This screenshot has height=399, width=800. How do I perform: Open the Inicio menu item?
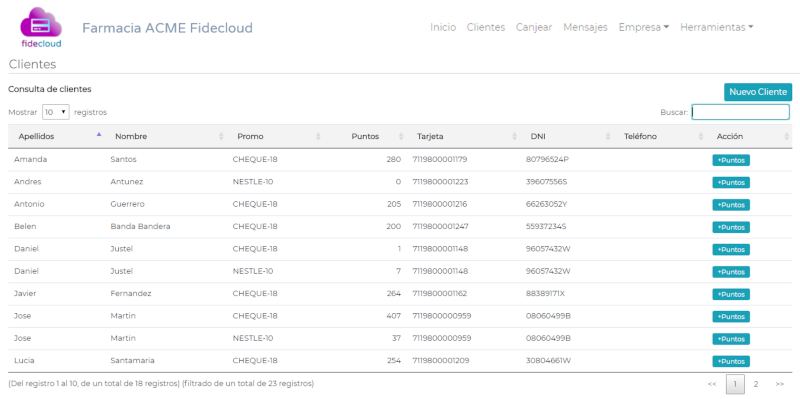point(443,28)
